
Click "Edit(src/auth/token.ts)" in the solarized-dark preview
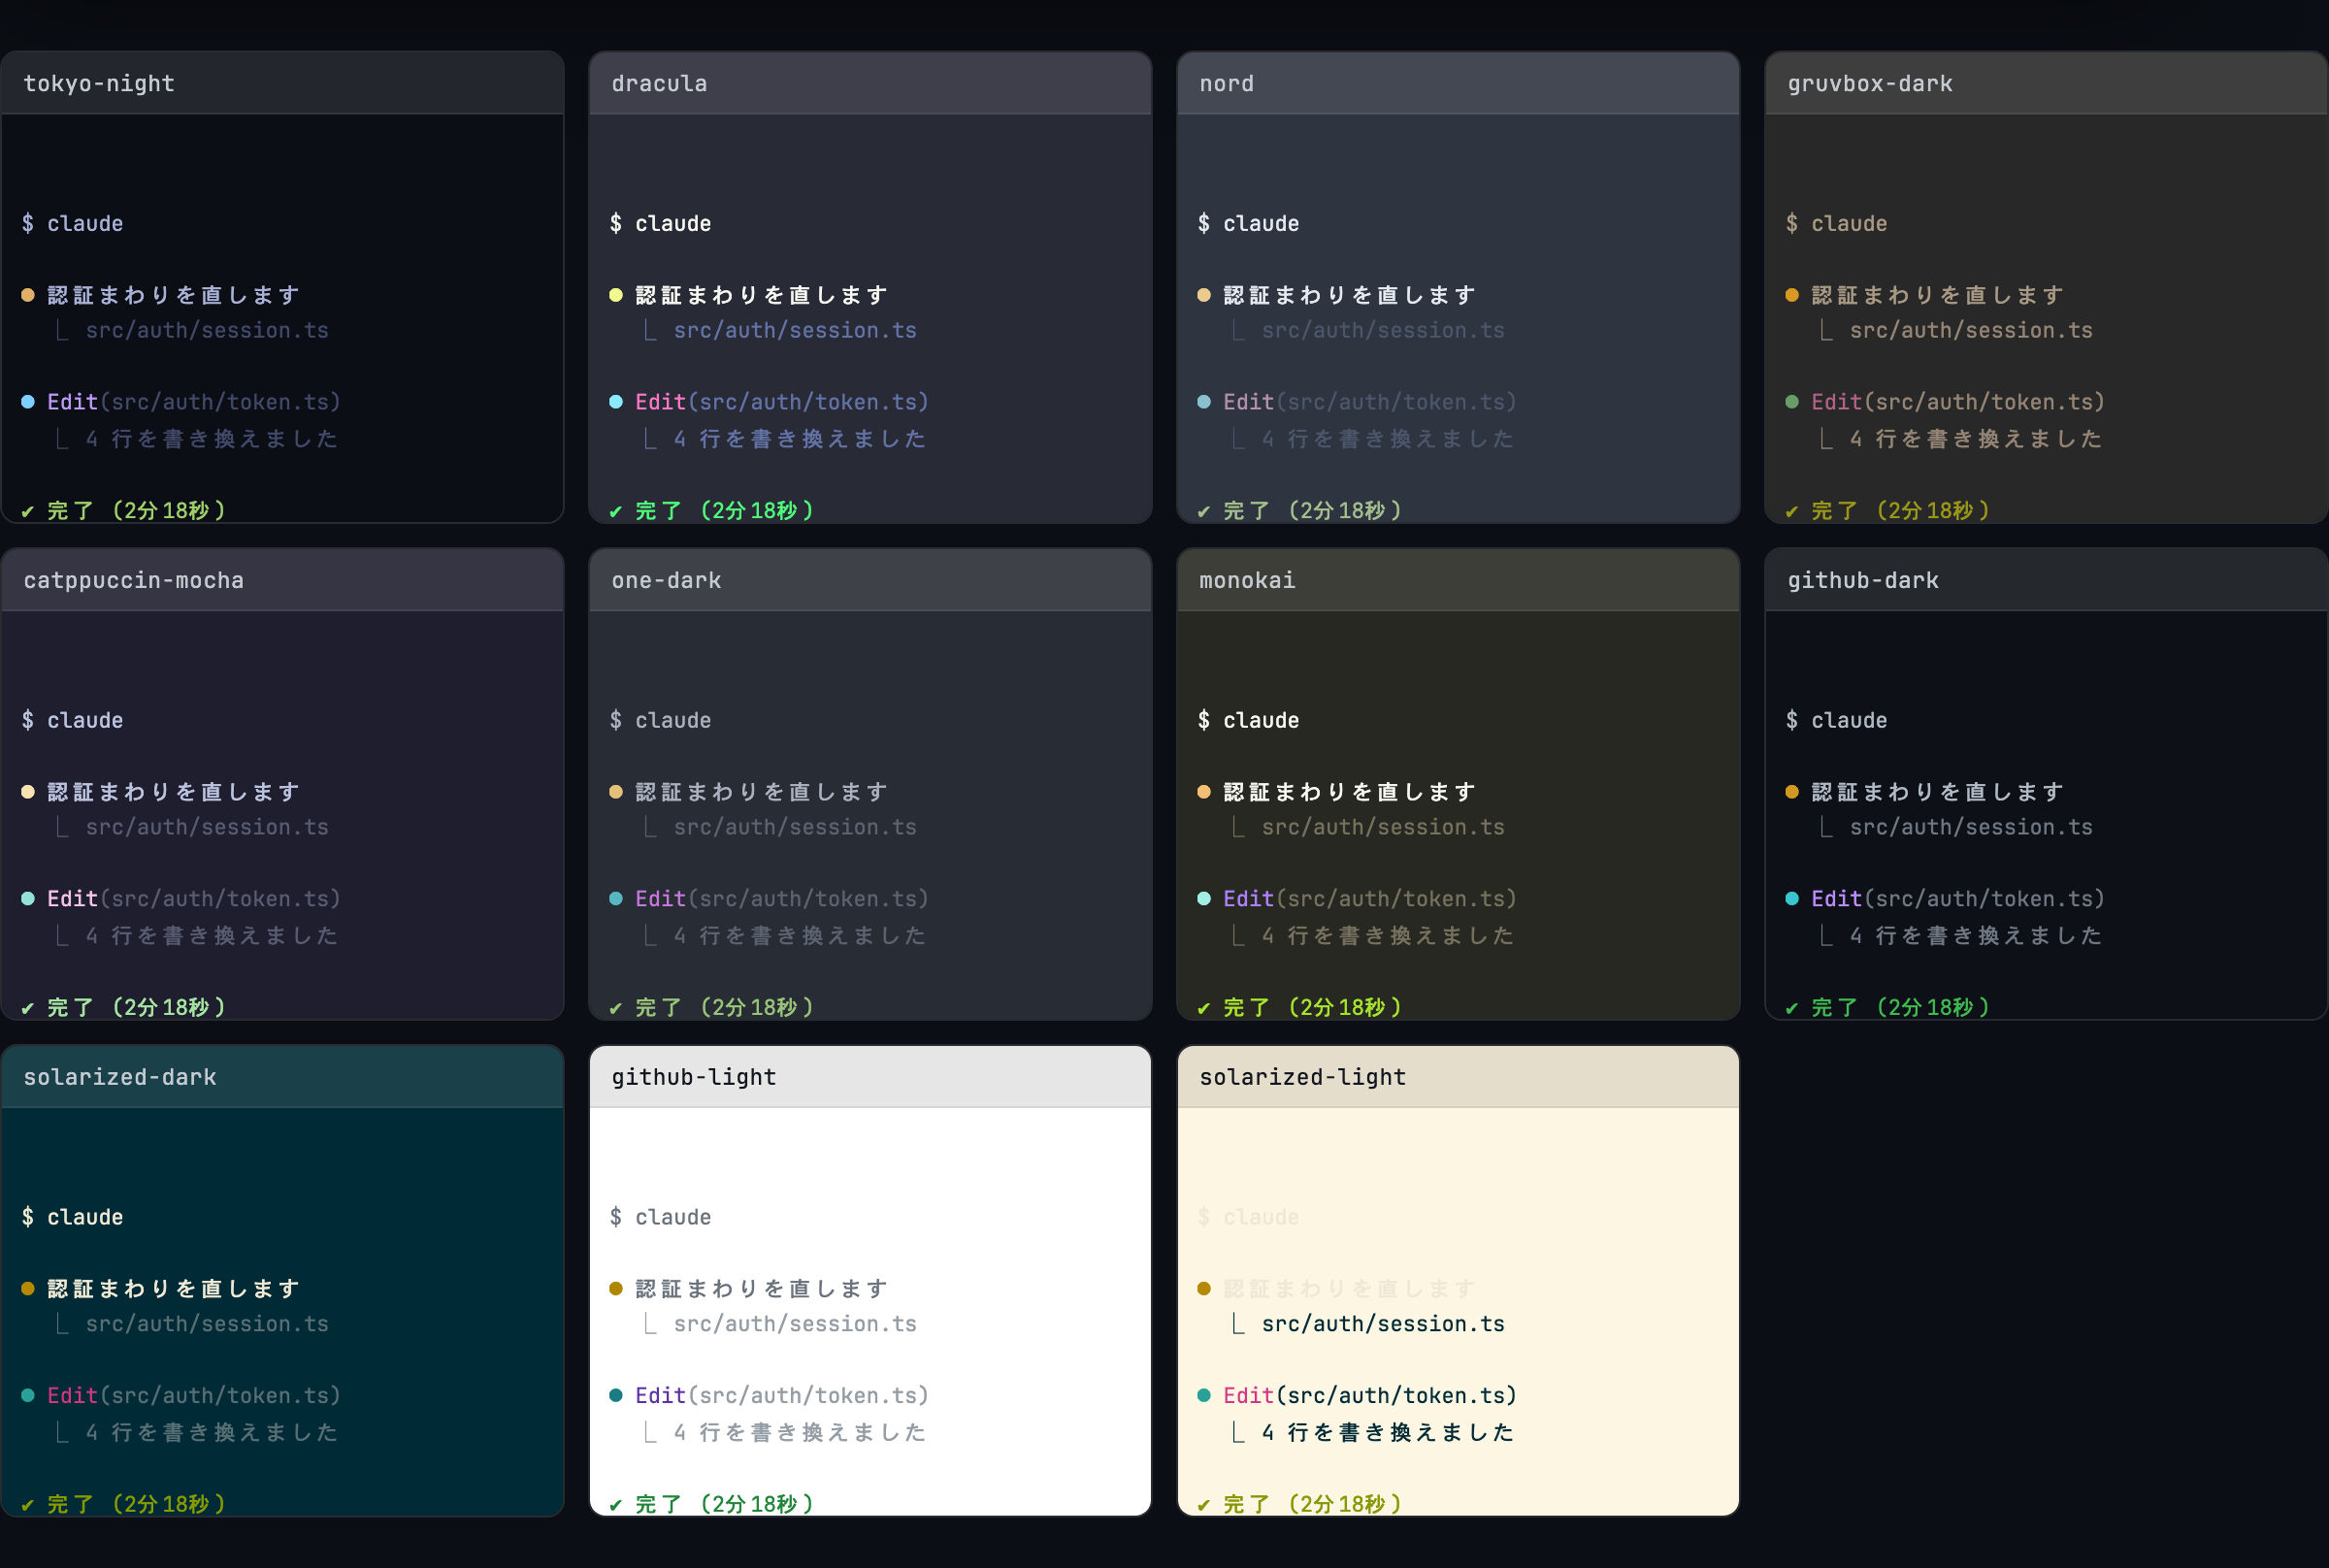194,1395
